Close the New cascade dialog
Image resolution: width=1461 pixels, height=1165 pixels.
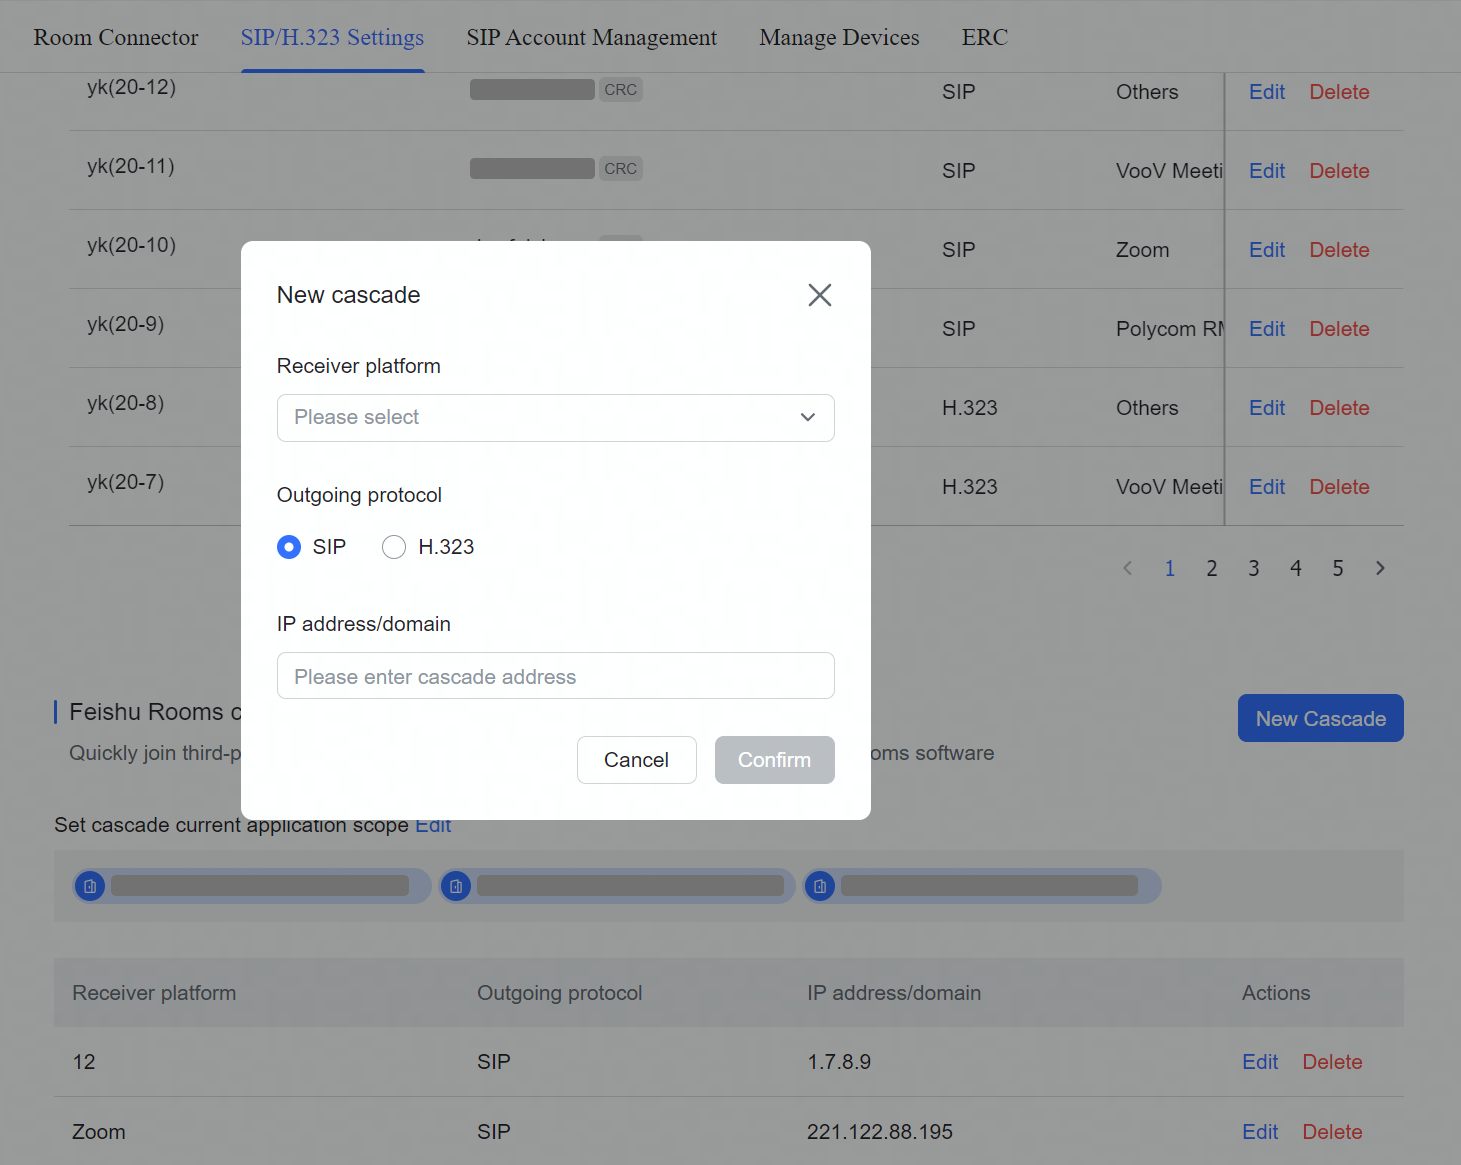tap(820, 295)
